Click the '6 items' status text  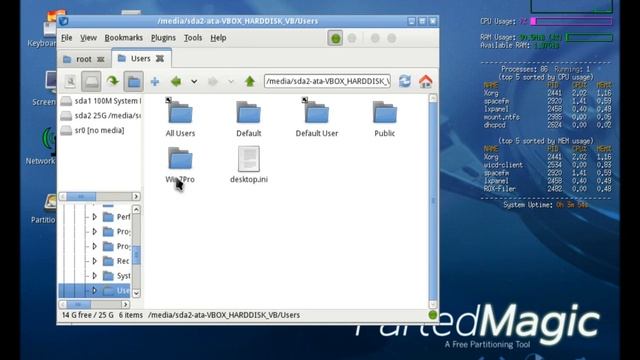tap(131, 315)
